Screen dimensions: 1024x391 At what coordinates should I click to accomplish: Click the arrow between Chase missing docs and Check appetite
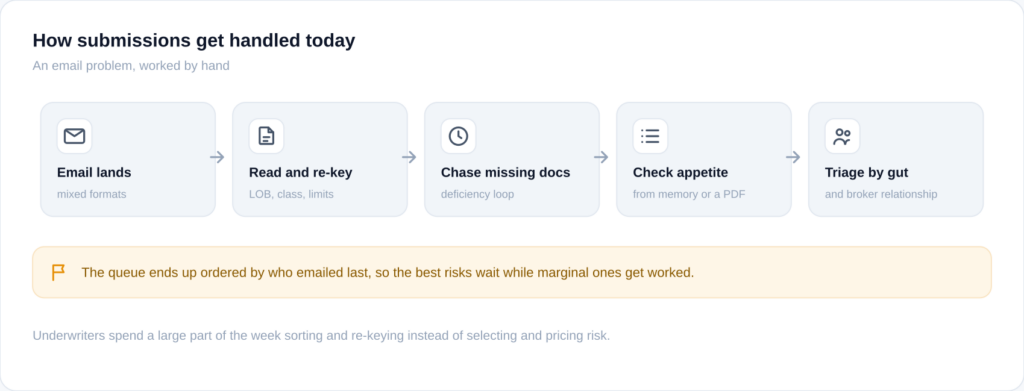(601, 157)
